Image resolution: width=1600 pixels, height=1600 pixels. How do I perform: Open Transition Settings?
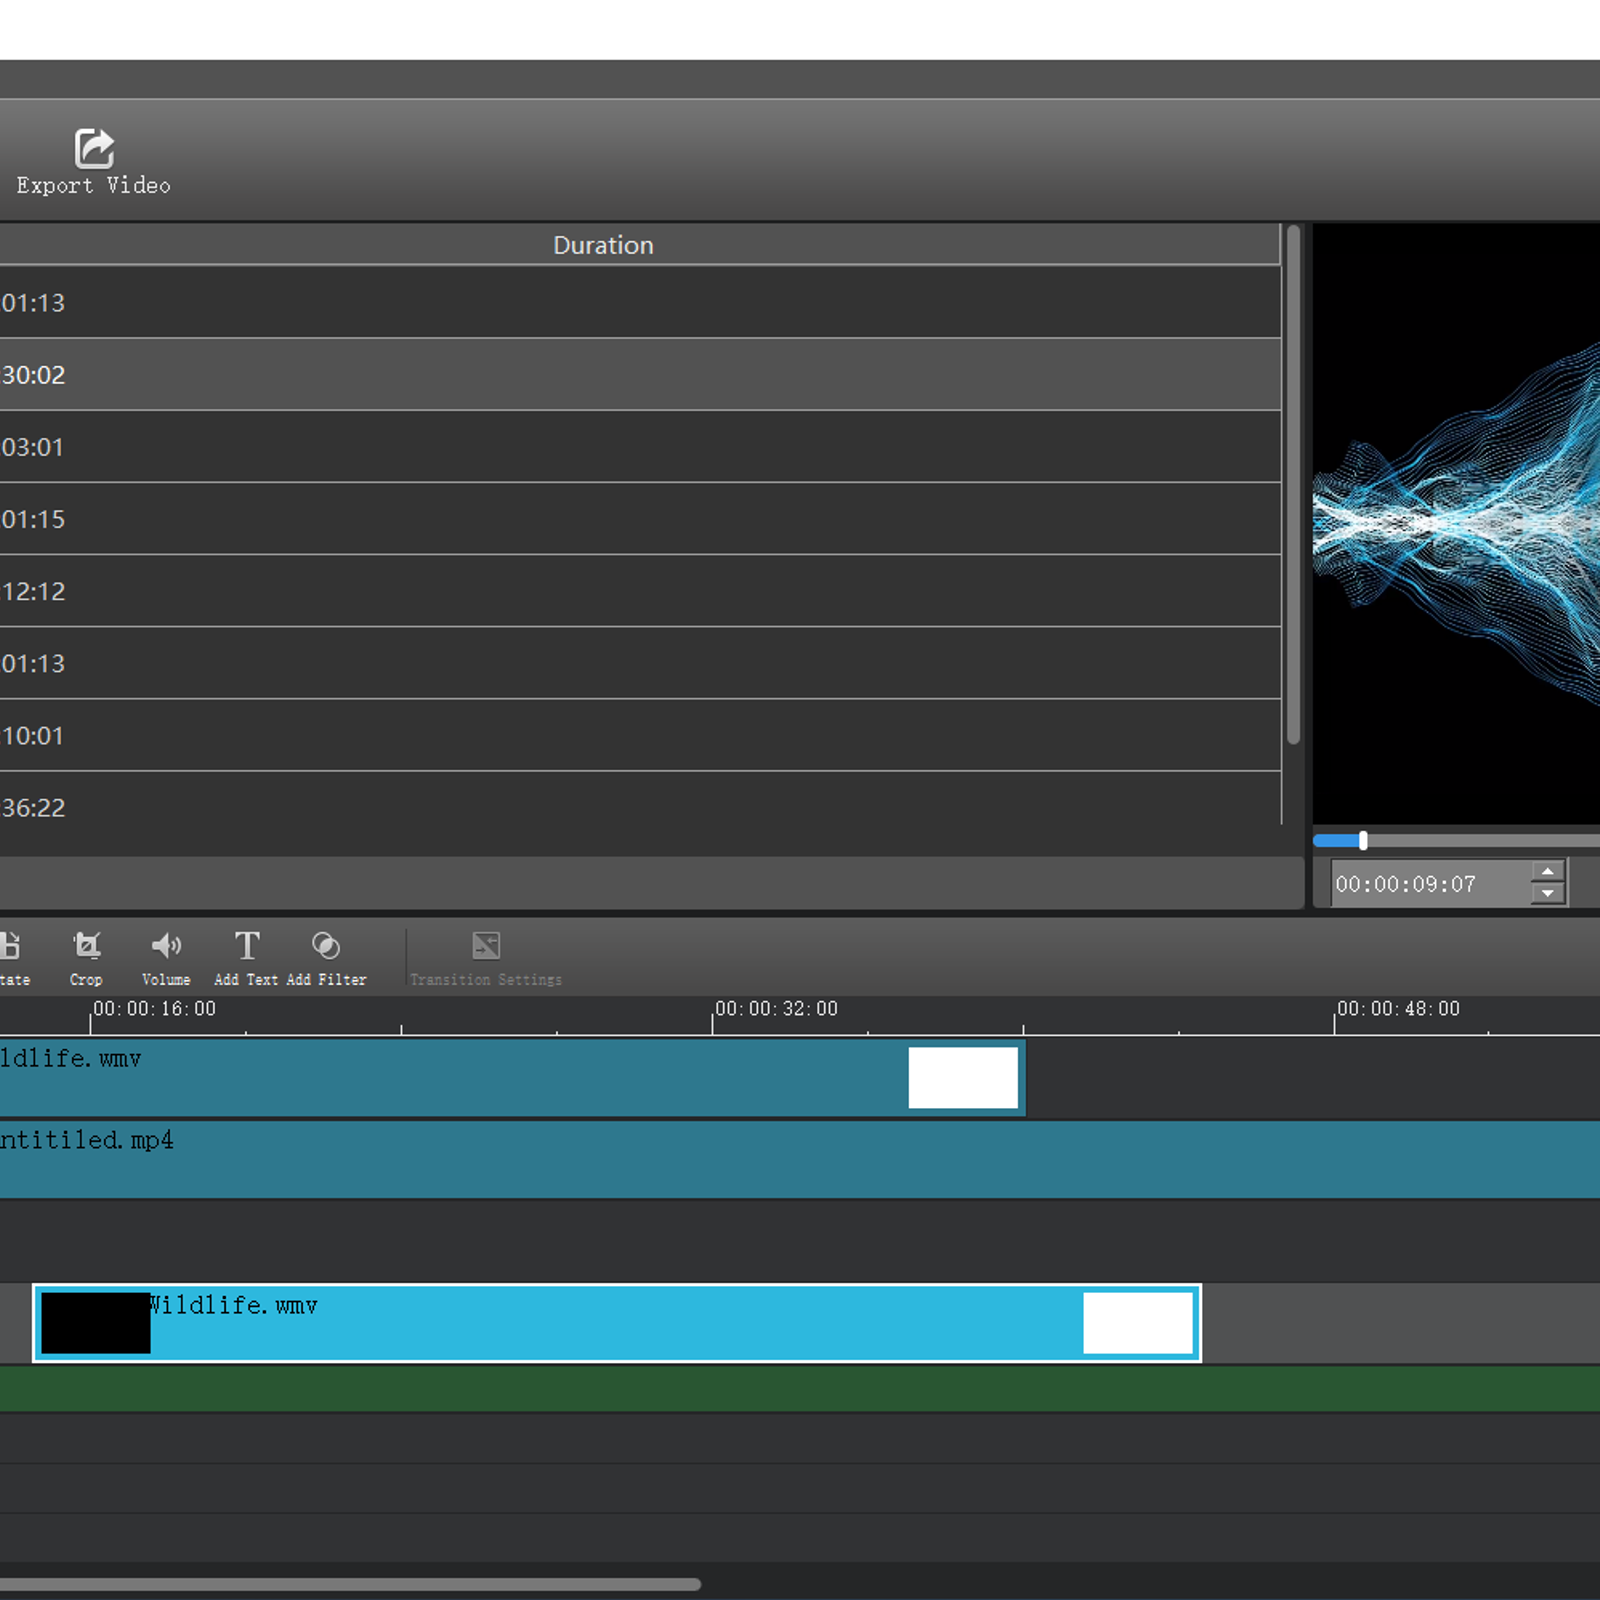click(x=486, y=946)
